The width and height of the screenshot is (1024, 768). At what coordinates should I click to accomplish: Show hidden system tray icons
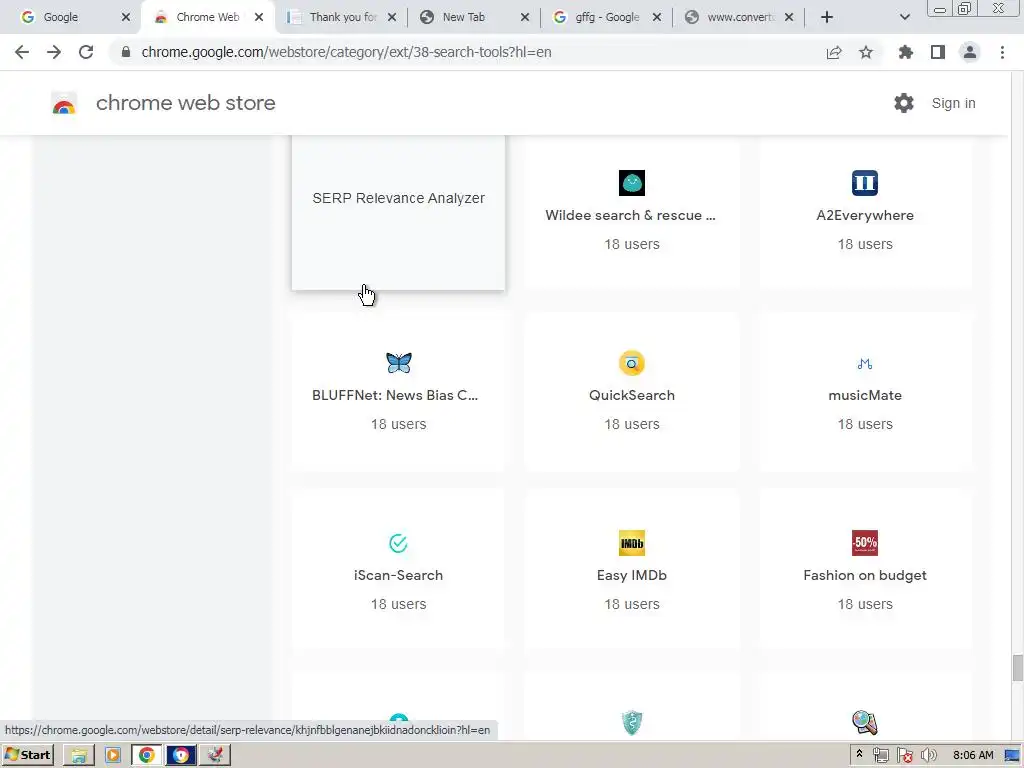tap(859, 754)
